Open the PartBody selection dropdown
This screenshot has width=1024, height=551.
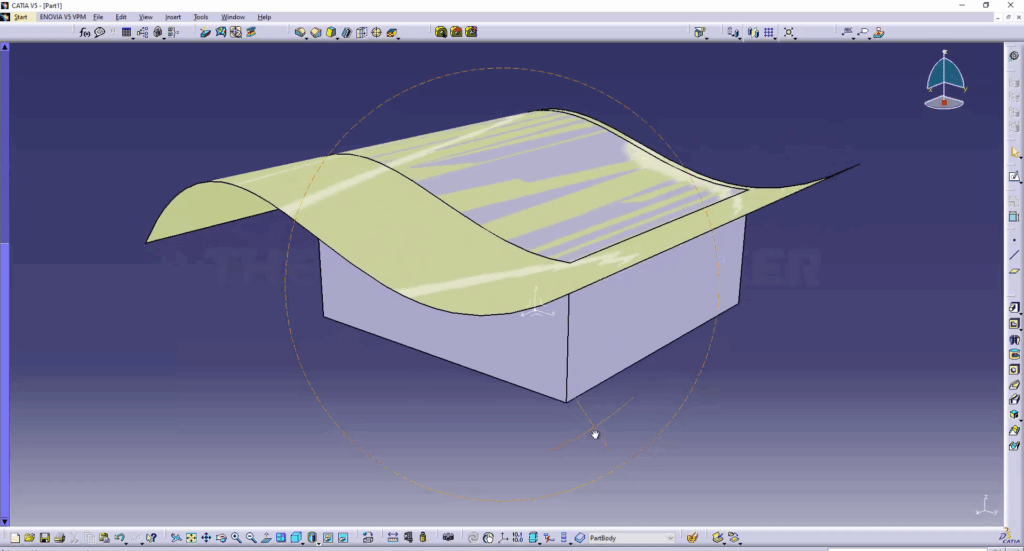[x=669, y=538]
